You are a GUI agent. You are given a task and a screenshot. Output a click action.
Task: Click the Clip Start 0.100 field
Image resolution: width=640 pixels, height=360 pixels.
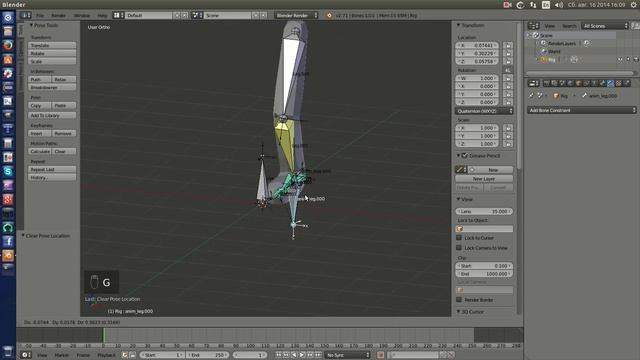484,266
